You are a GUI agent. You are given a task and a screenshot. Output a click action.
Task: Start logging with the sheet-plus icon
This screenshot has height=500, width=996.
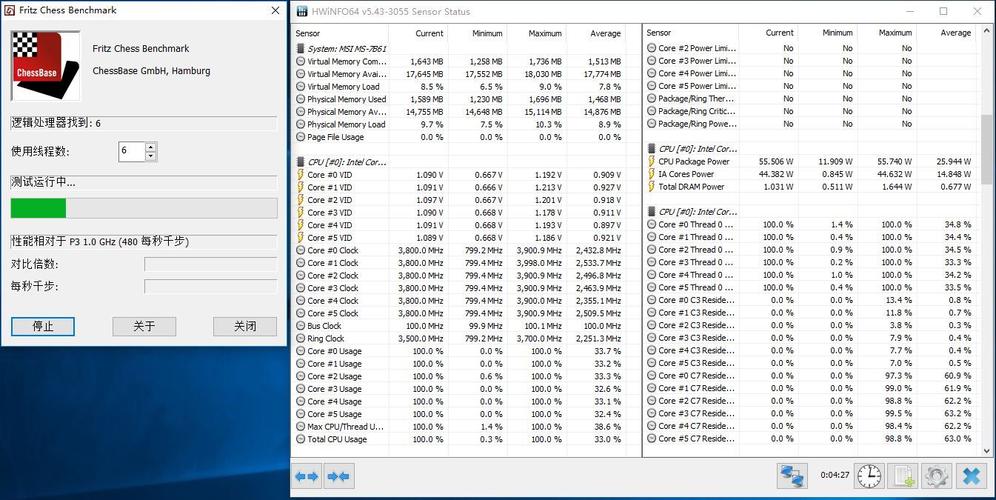(903, 475)
